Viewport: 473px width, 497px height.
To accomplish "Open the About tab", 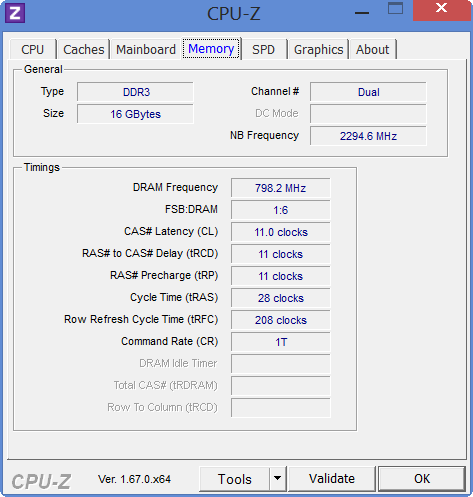I will pyautogui.click(x=372, y=50).
